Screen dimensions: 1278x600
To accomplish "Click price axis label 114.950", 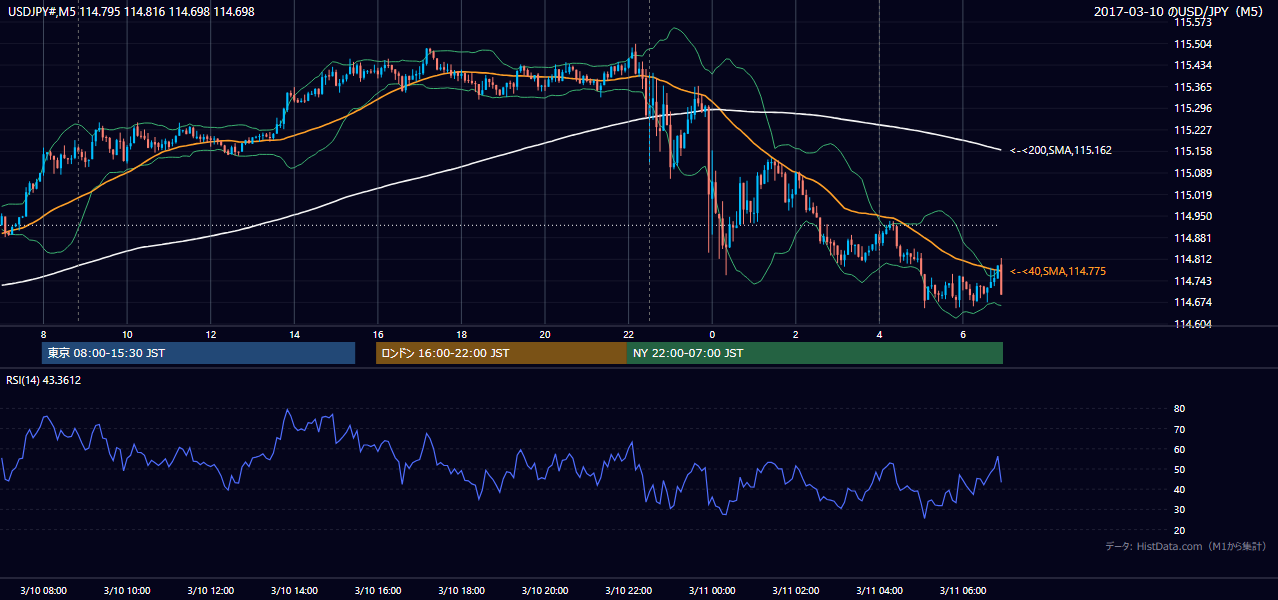I will click(x=1192, y=216).
